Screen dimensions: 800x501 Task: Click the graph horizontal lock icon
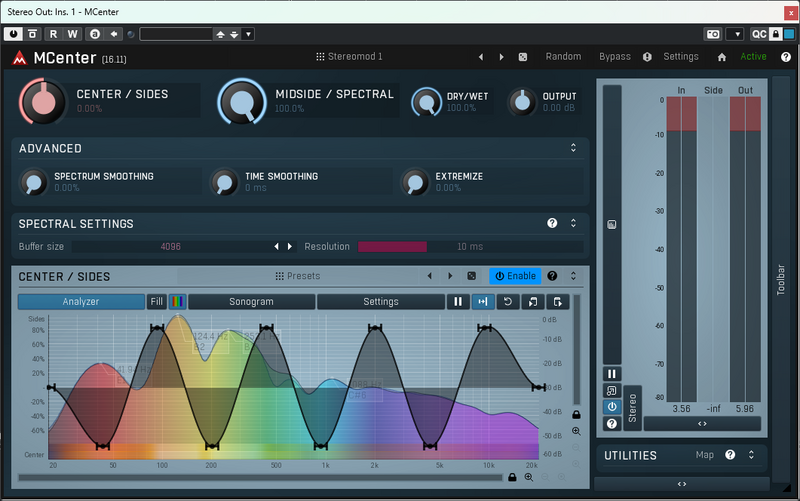tap(512, 478)
